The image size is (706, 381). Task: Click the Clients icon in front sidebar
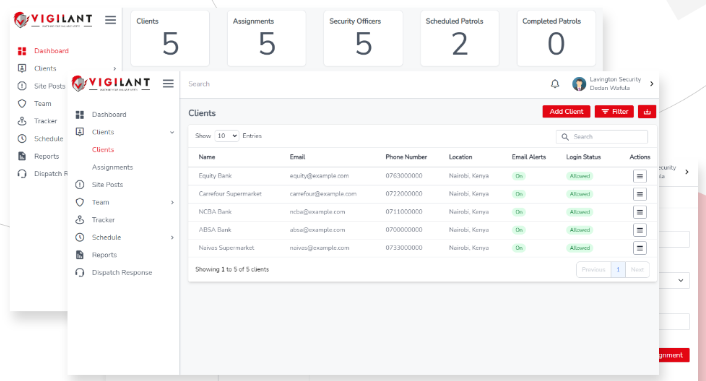pos(80,132)
